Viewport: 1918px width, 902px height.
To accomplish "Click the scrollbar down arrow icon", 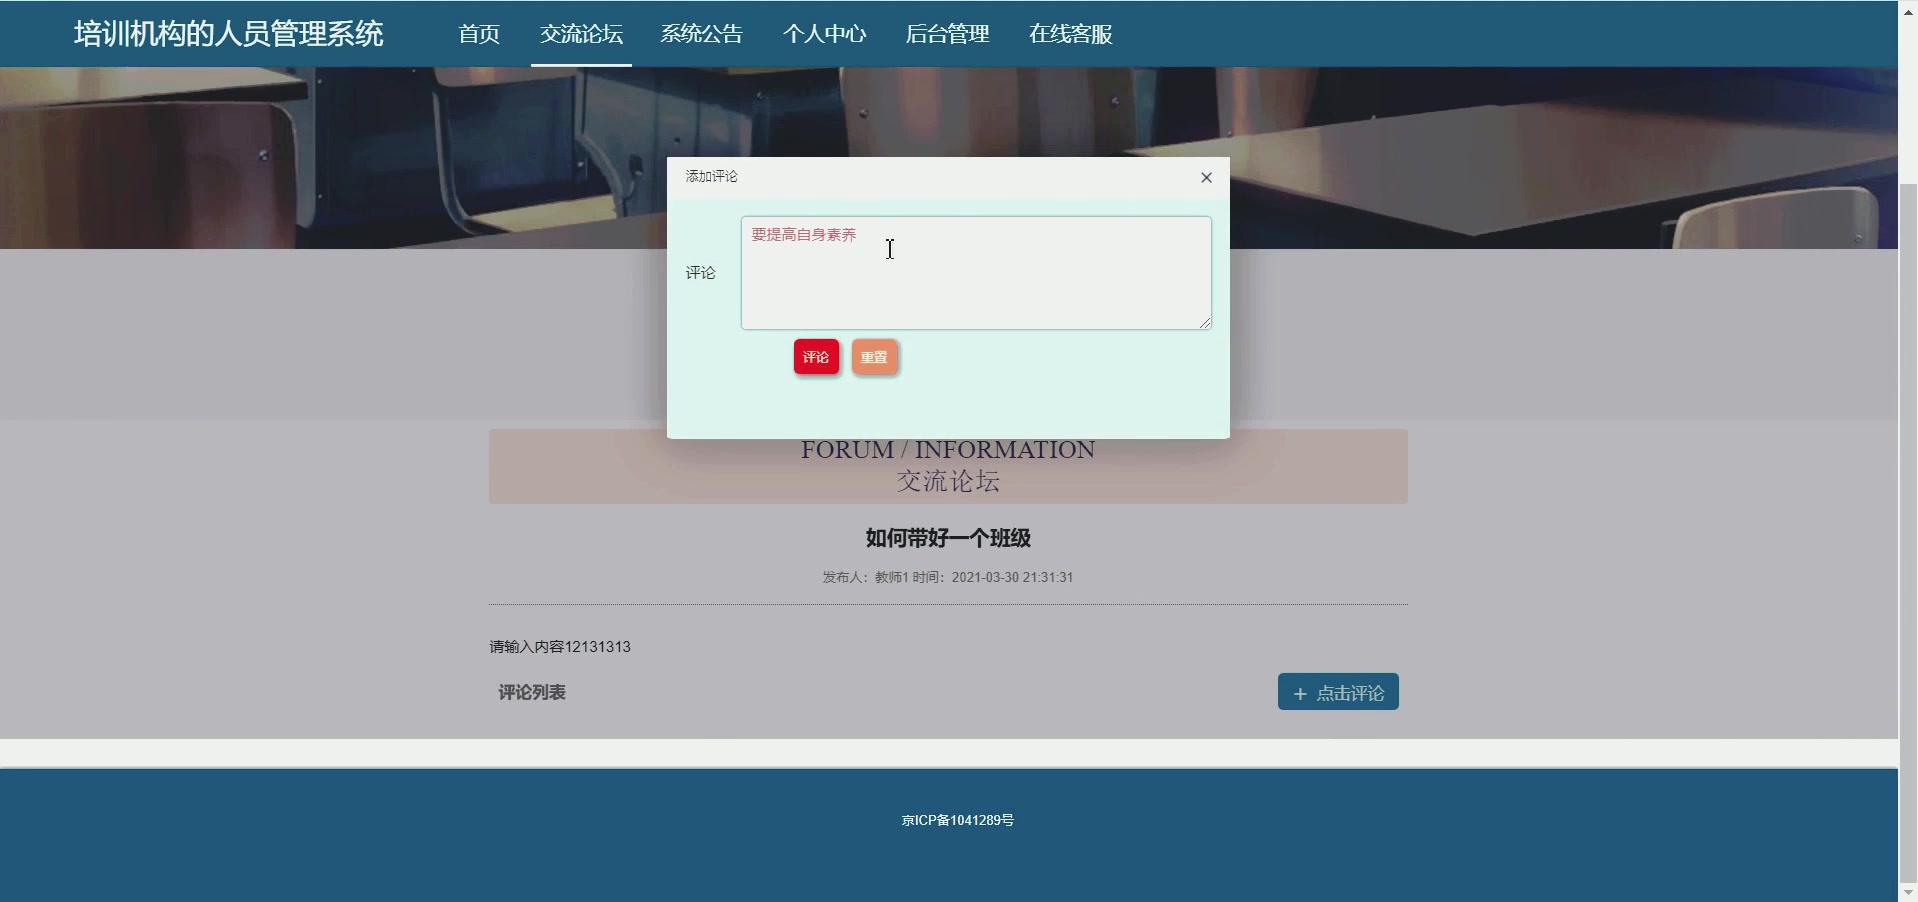I will (x=1908, y=891).
